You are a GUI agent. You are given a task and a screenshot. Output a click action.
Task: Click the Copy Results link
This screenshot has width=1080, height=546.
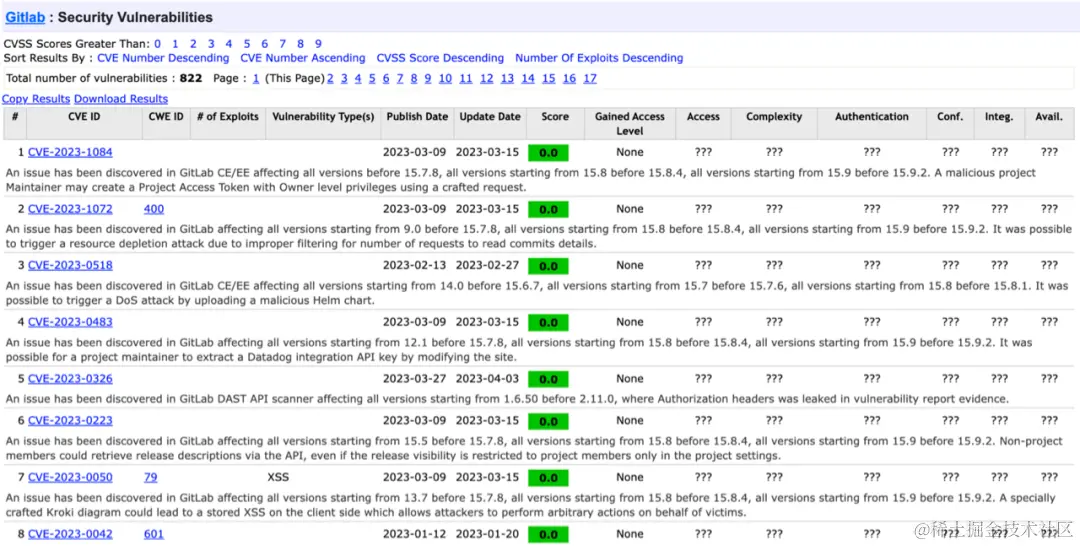(36, 99)
